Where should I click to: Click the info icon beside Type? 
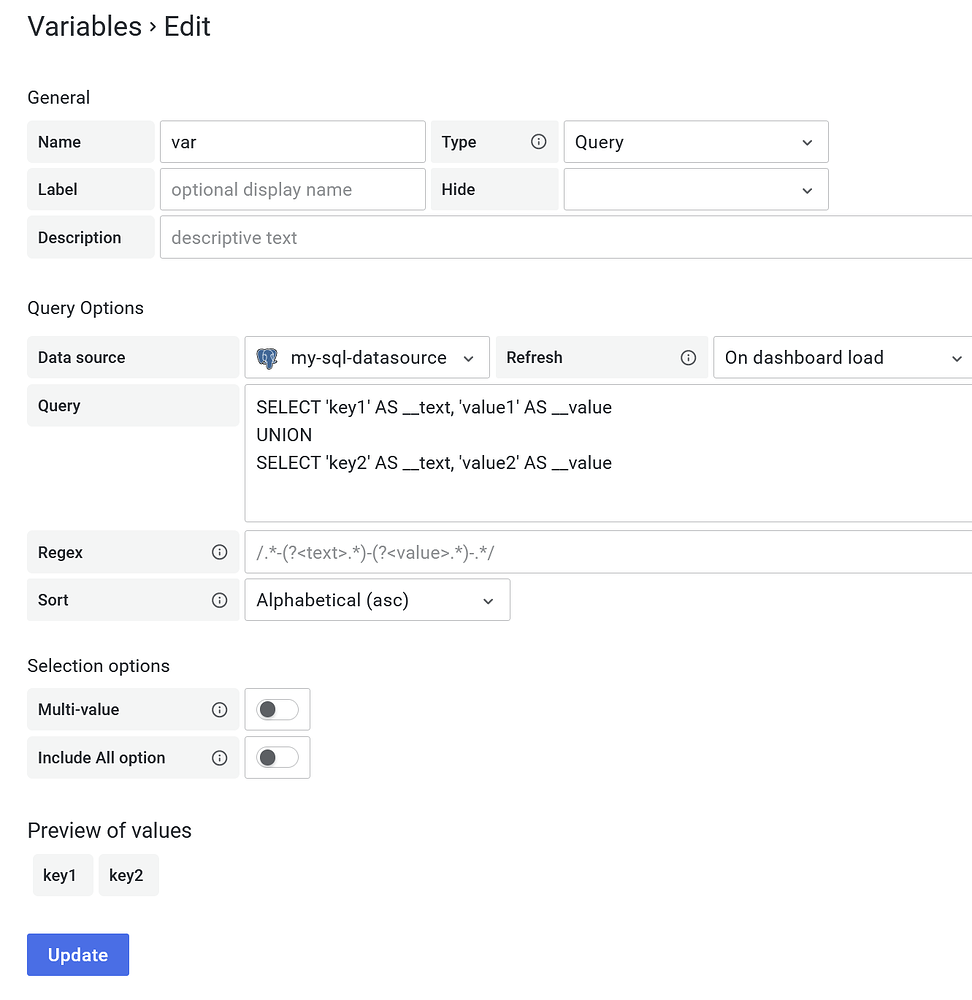[x=539, y=141]
